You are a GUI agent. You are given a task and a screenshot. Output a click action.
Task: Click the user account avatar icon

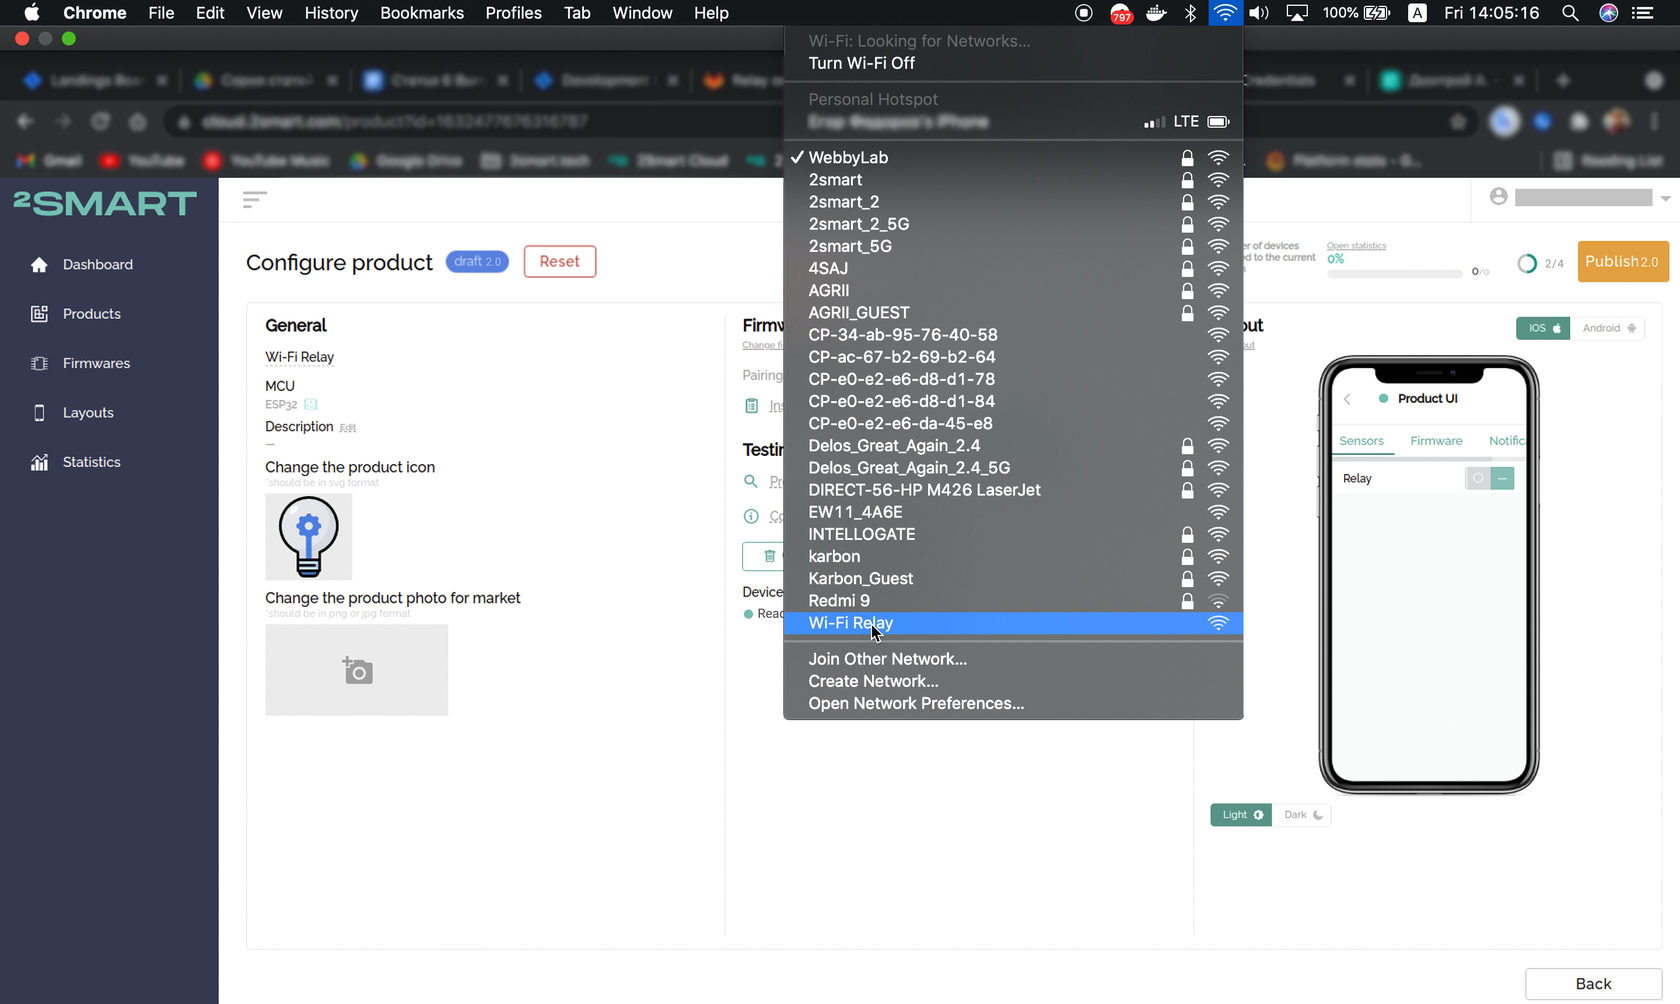coord(1498,197)
